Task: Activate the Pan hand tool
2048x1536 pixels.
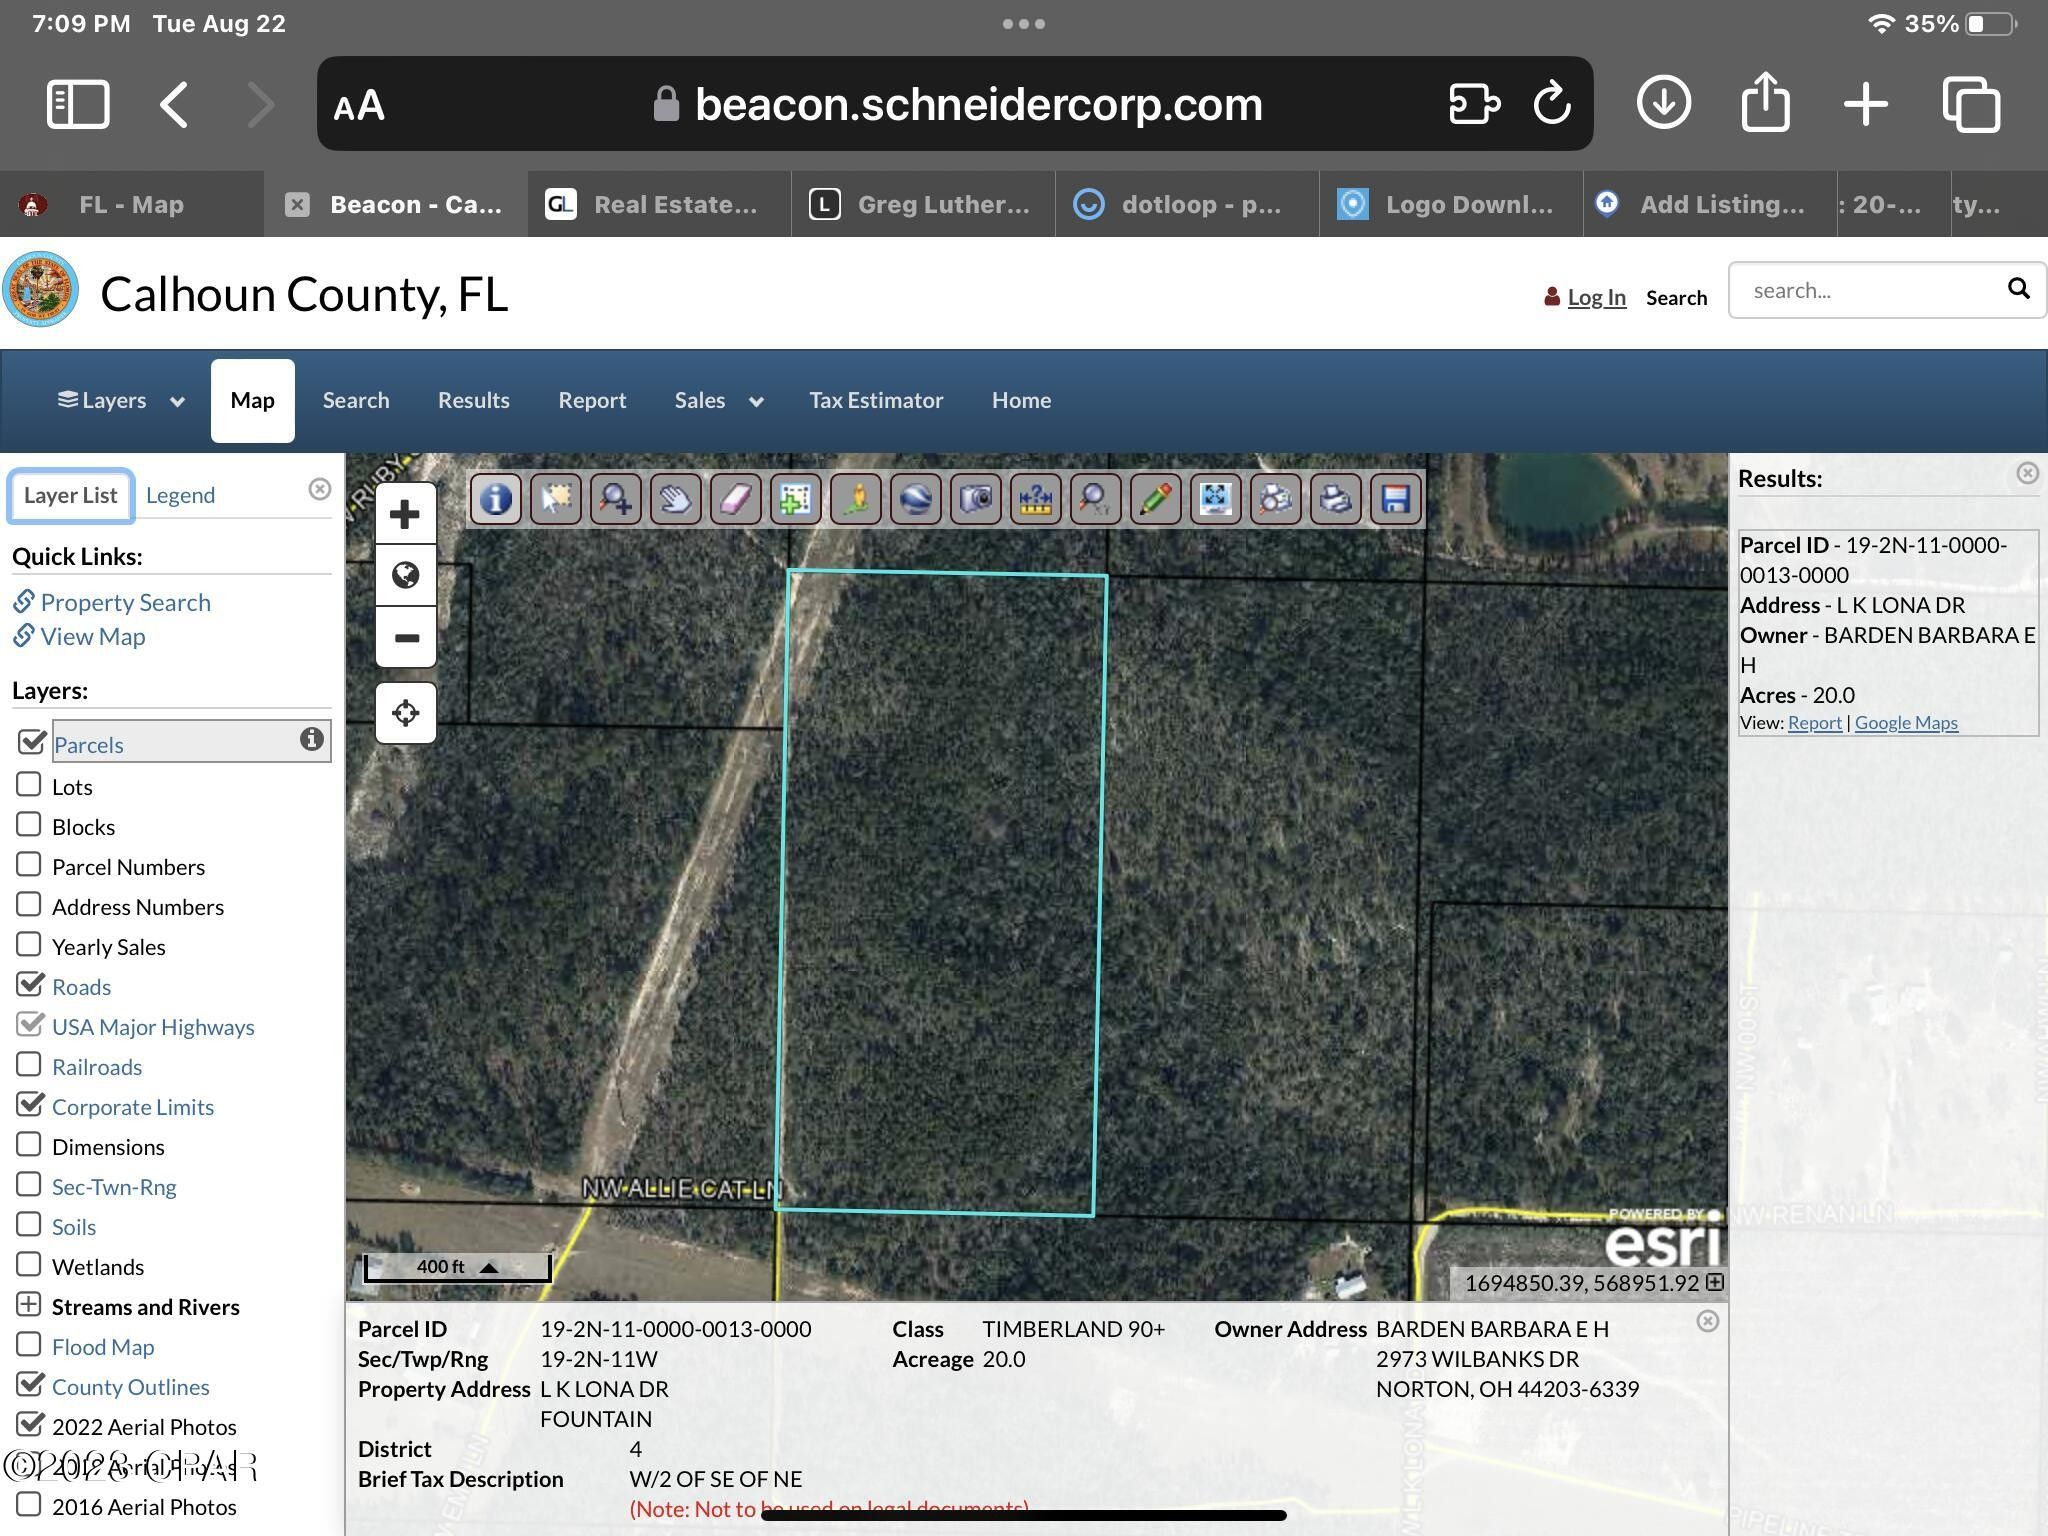Action: click(x=675, y=500)
